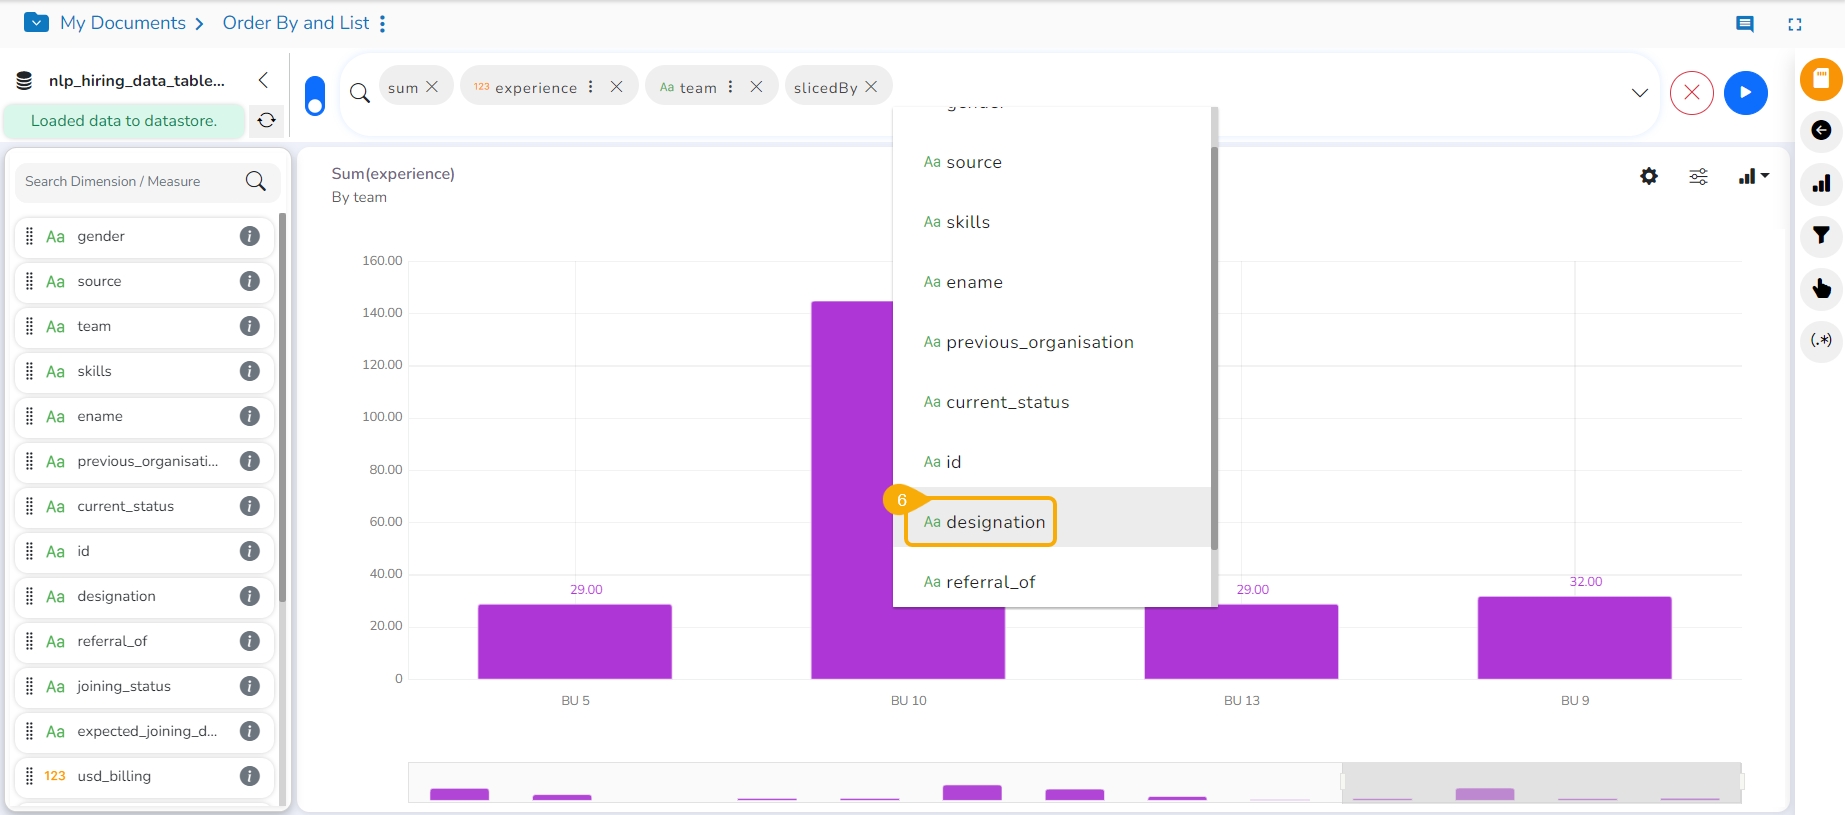Open My Documents breadcrumb link
Viewport: 1845px width, 815px height.
[x=122, y=23]
